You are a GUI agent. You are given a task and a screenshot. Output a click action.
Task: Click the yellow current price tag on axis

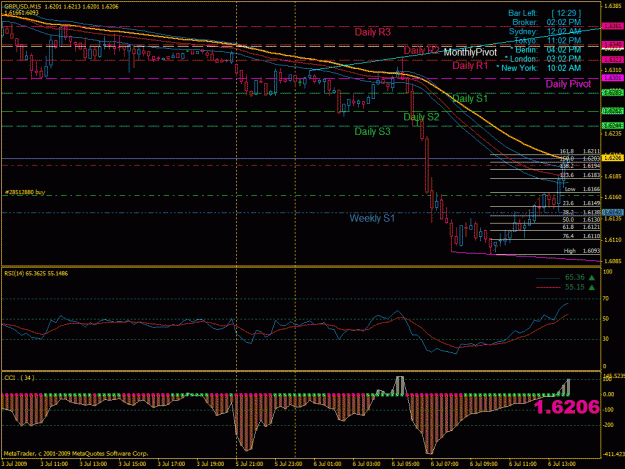(x=612, y=158)
